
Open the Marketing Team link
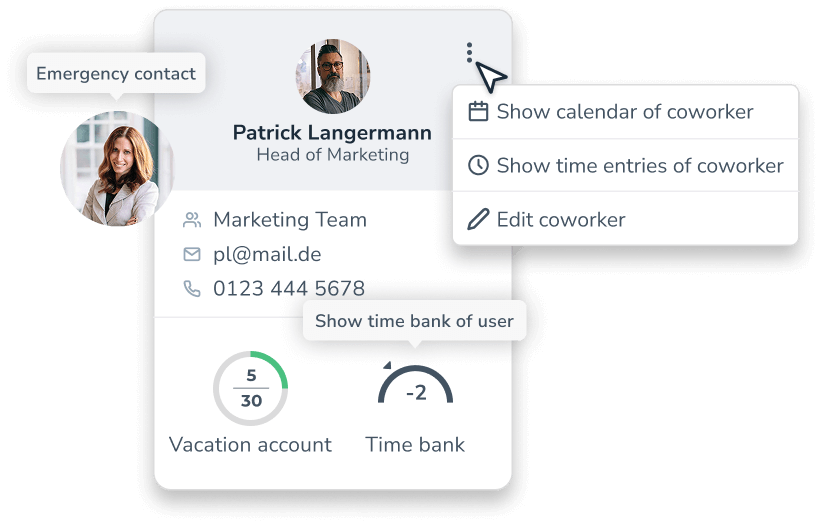pyautogui.click(x=289, y=220)
